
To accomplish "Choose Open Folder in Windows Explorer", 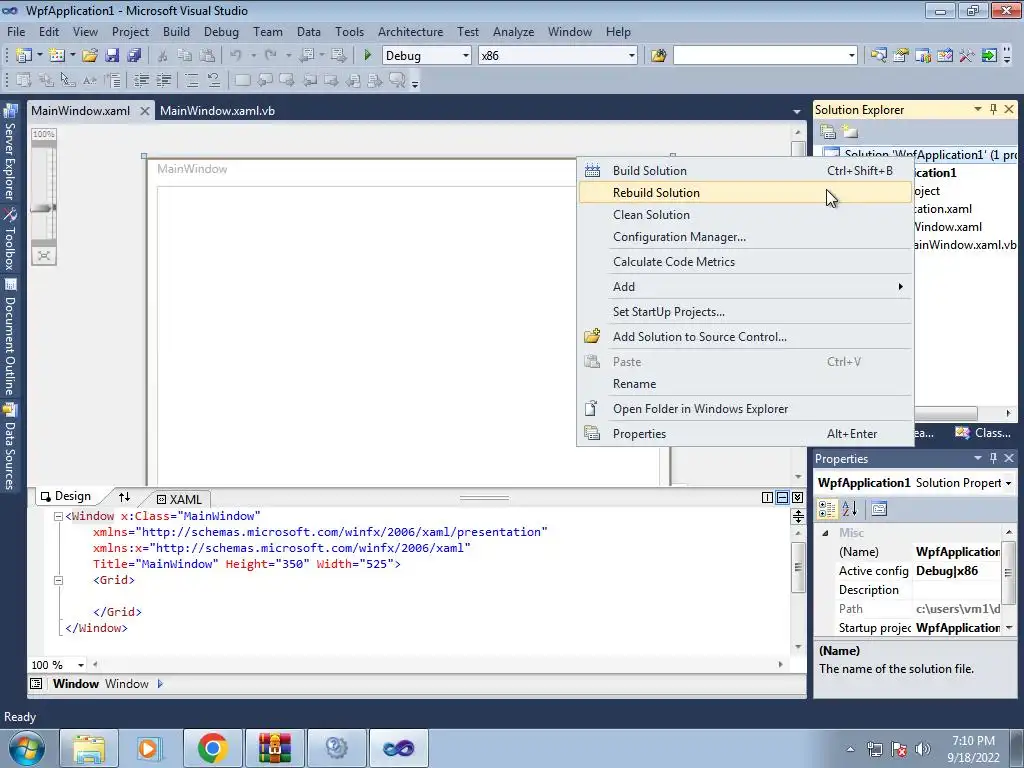I will [744, 409].
